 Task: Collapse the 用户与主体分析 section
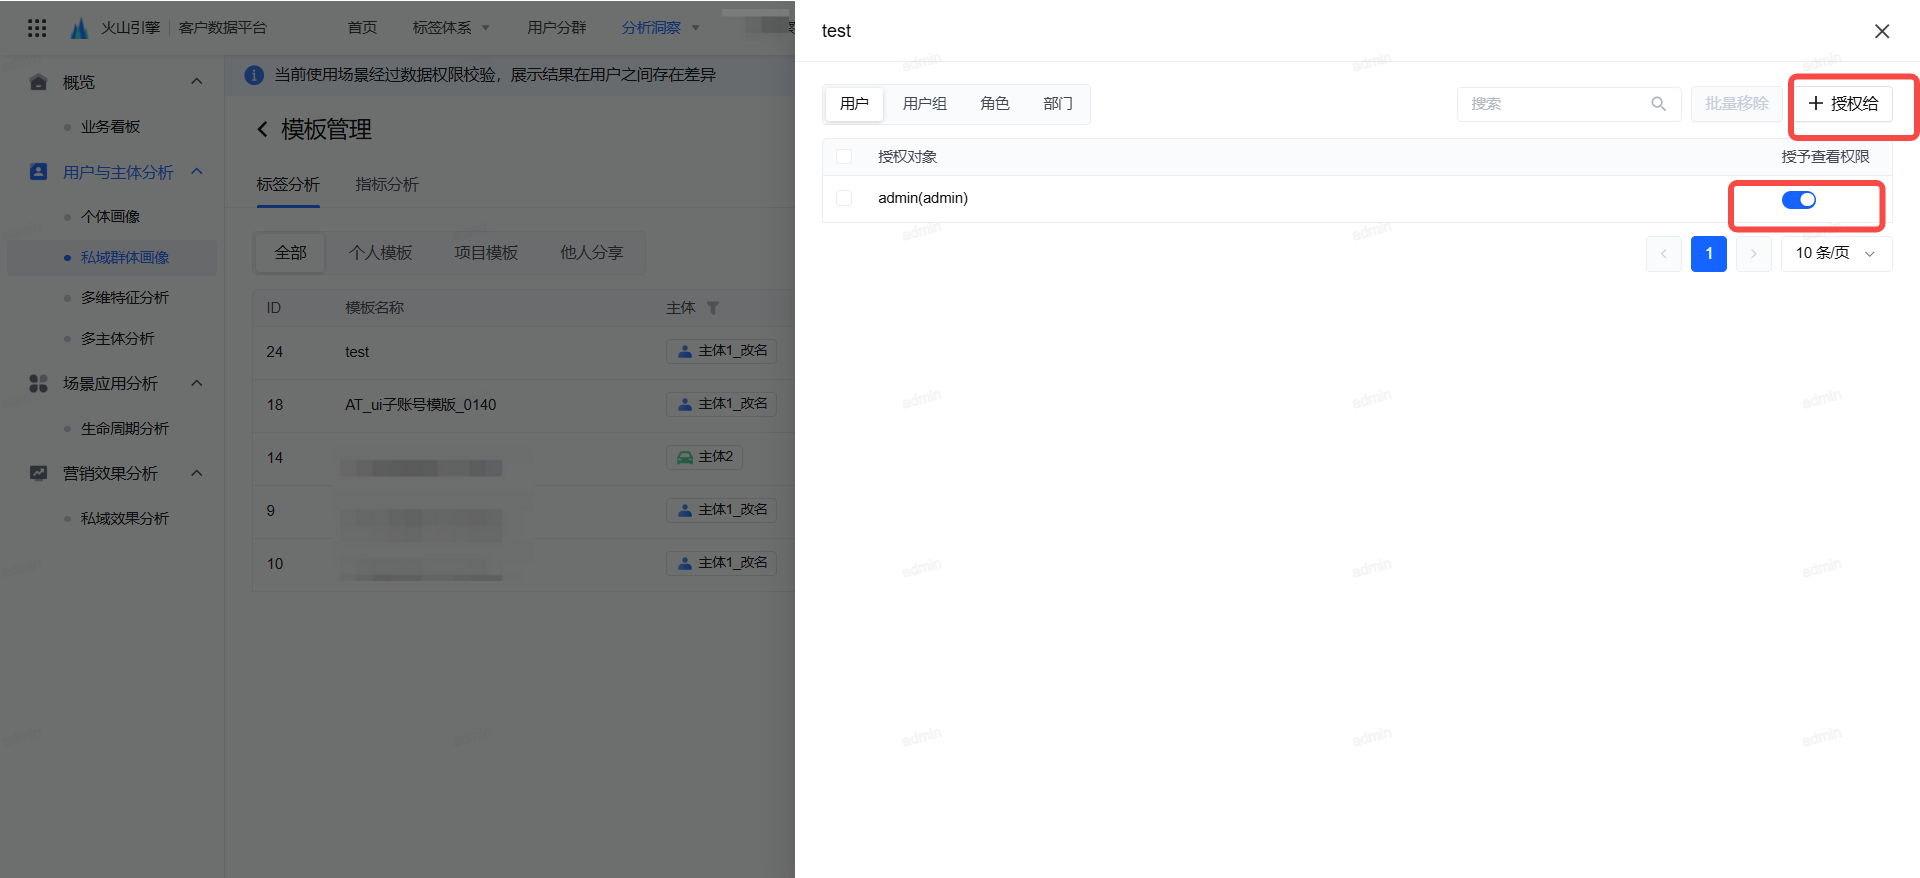click(x=197, y=172)
